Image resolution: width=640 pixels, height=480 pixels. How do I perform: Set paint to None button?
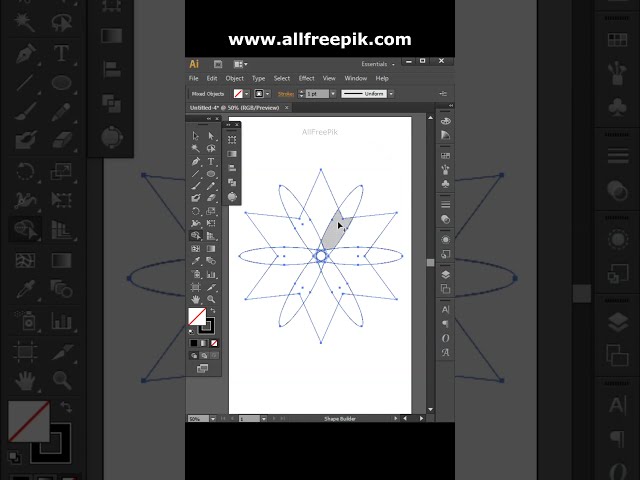tap(214, 343)
